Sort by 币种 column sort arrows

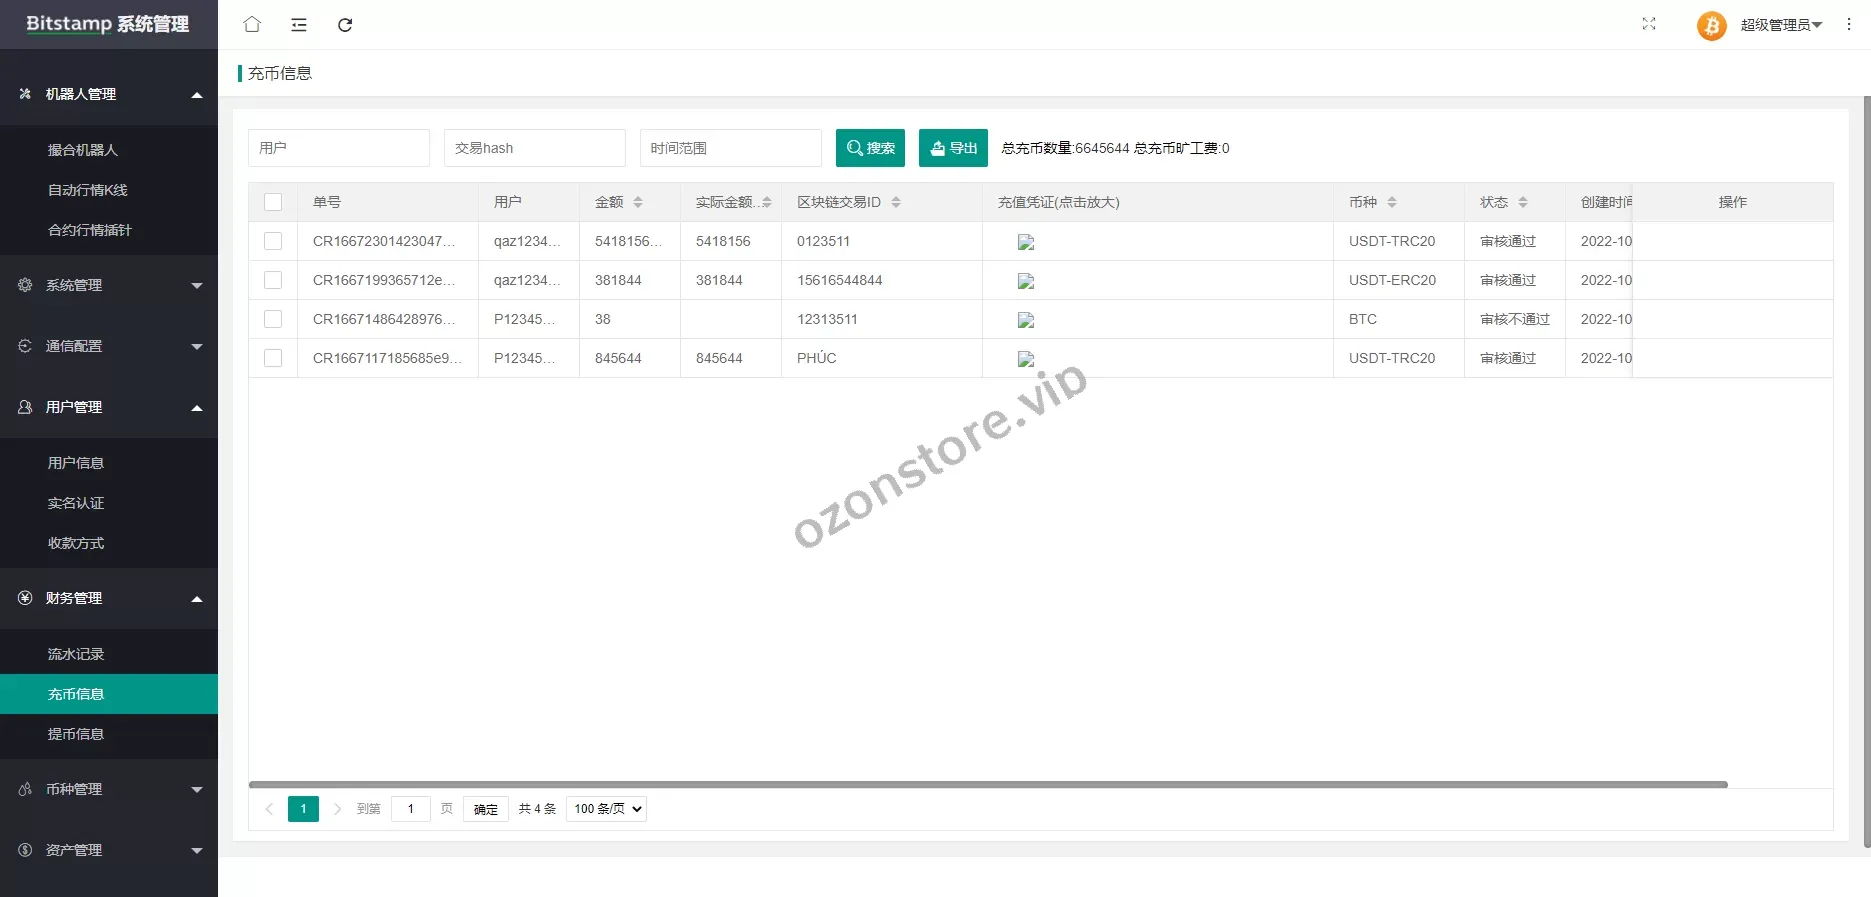[x=1392, y=202]
